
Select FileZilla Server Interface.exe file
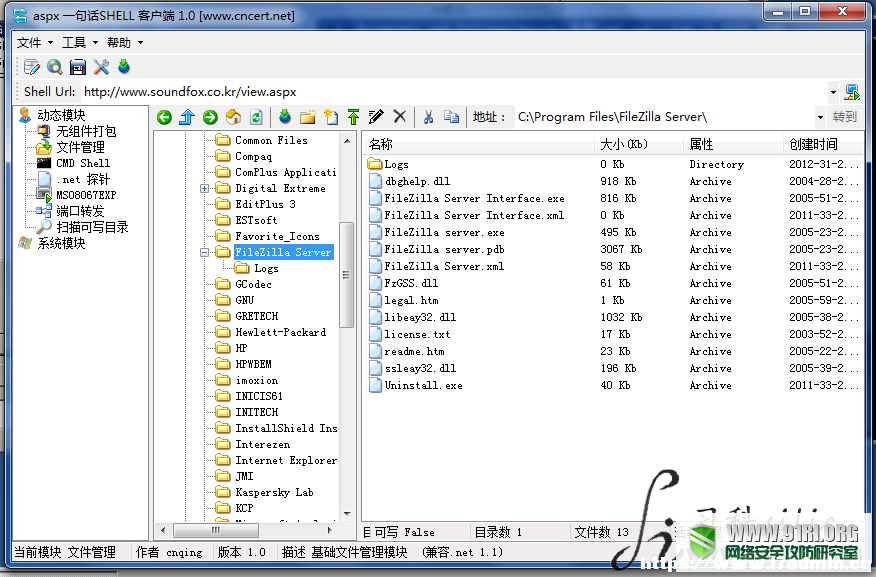[x=474, y=198]
